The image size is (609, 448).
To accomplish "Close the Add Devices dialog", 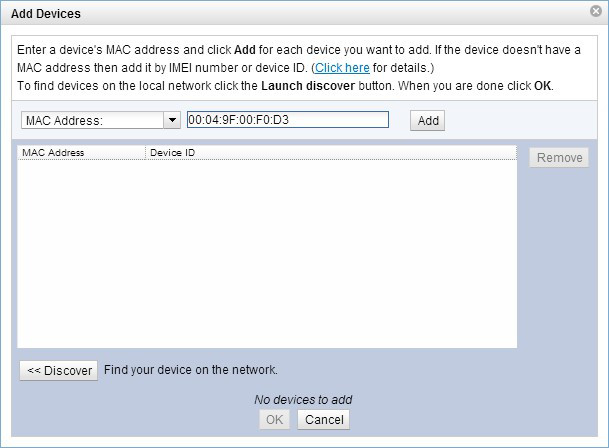I will (x=596, y=13).
